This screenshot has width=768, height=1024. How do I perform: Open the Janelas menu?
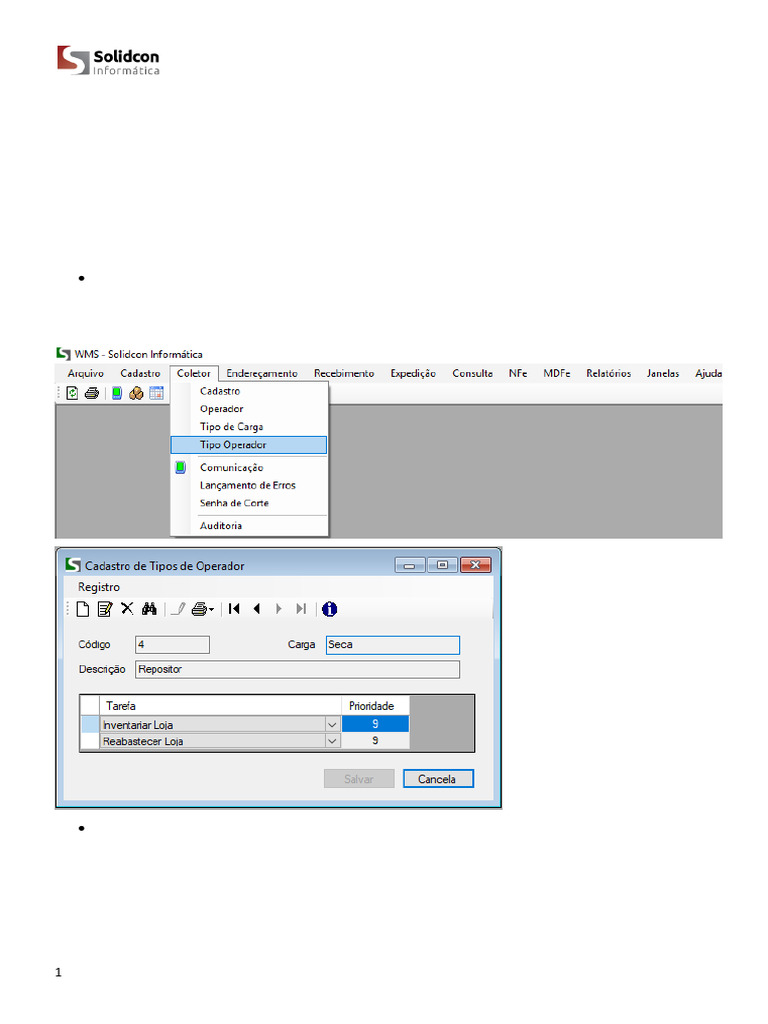pos(663,374)
